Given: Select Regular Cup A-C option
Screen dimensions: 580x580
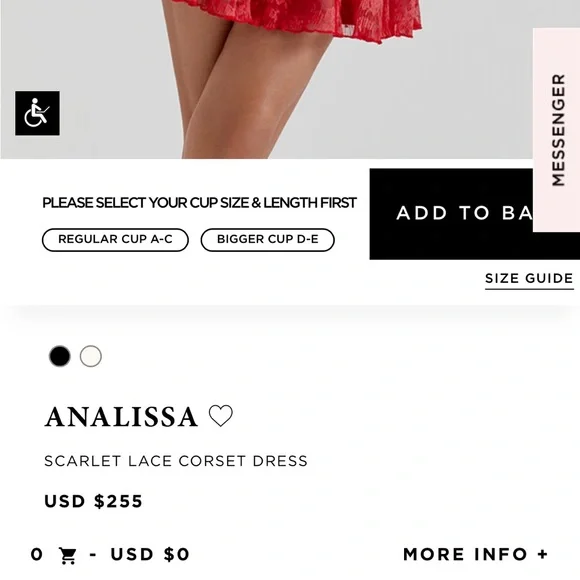Looking at the screenshot, I should (115, 240).
